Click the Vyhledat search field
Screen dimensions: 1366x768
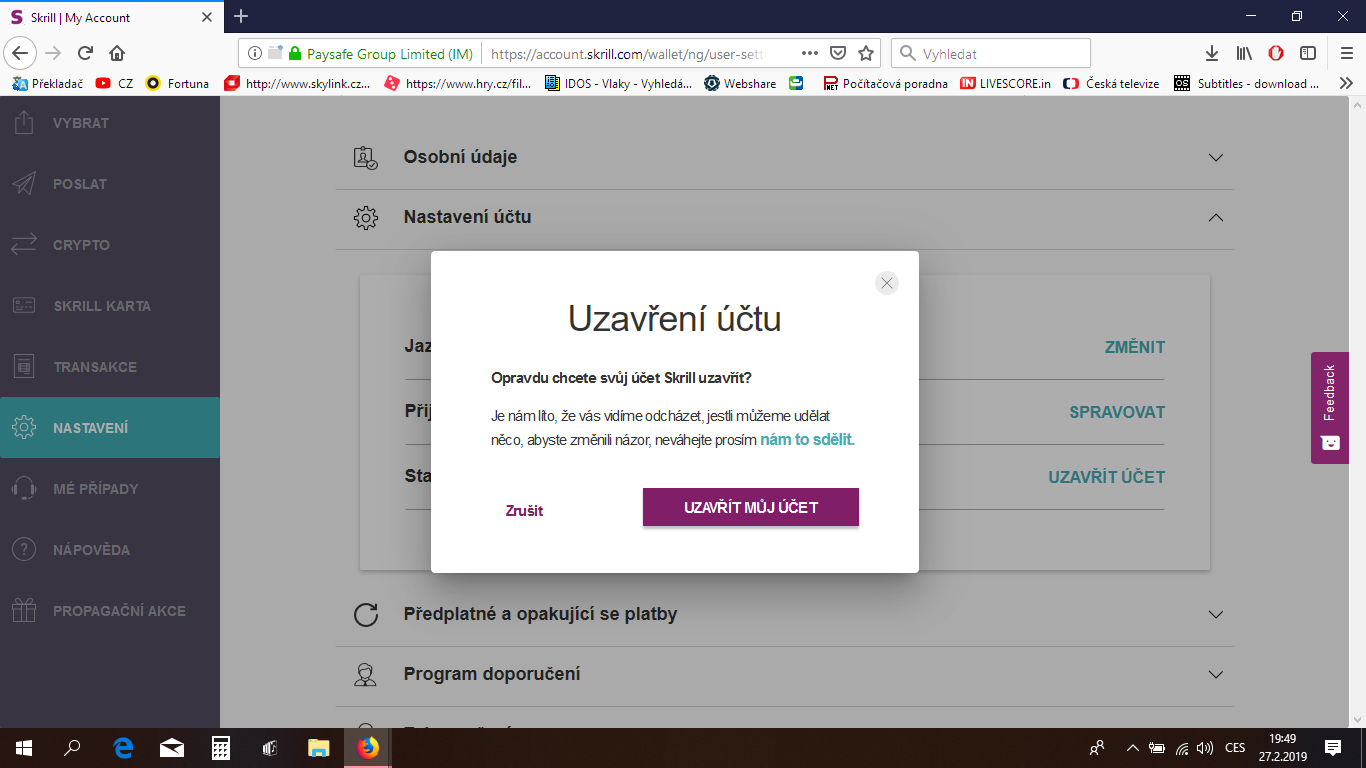click(x=991, y=53)
